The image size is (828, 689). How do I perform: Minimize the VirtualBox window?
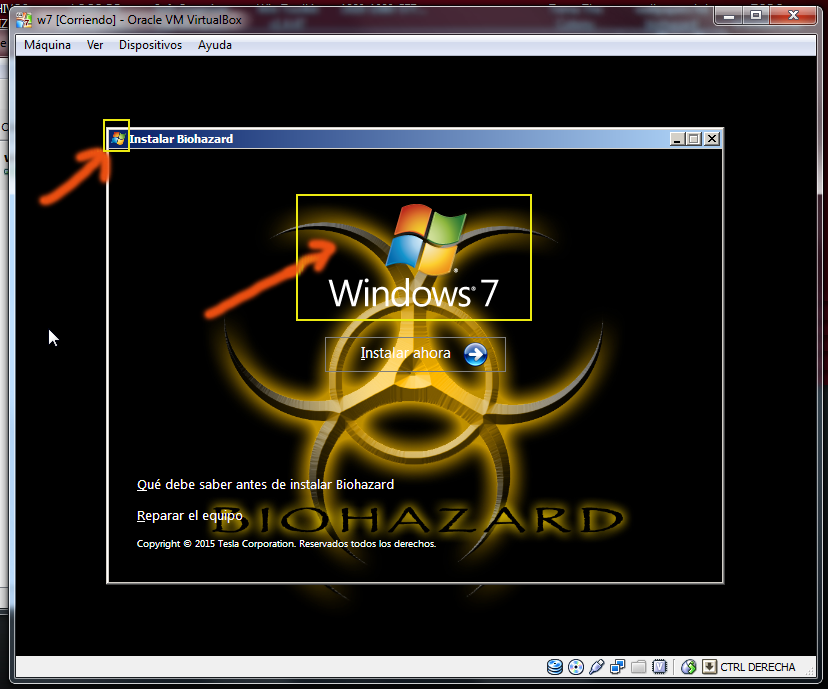[729, 16]
